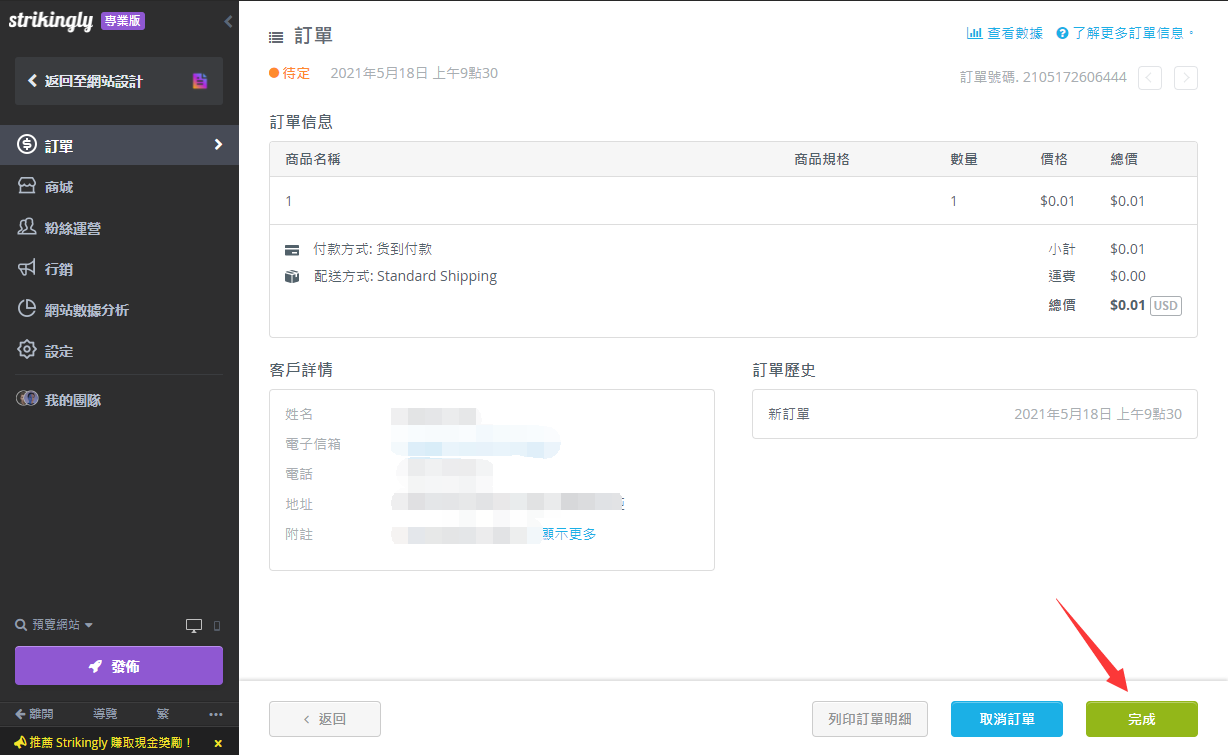Click the 專業版 plan badge
This screenshot has height=755, width=1228.
(123, 21)
